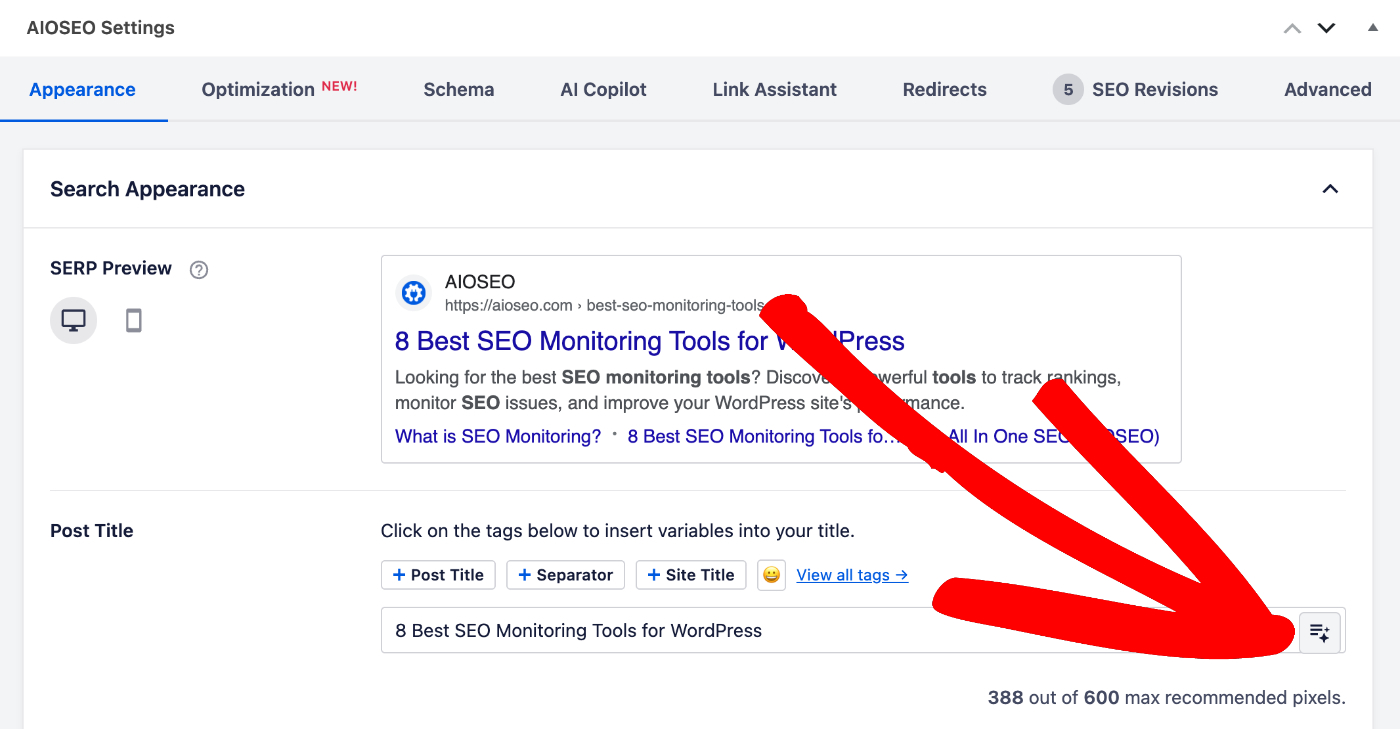The height and width of the screenshot is (729, 1400).
Task: Click the 'Post Title' field label
Action: [x=92, y=531]
